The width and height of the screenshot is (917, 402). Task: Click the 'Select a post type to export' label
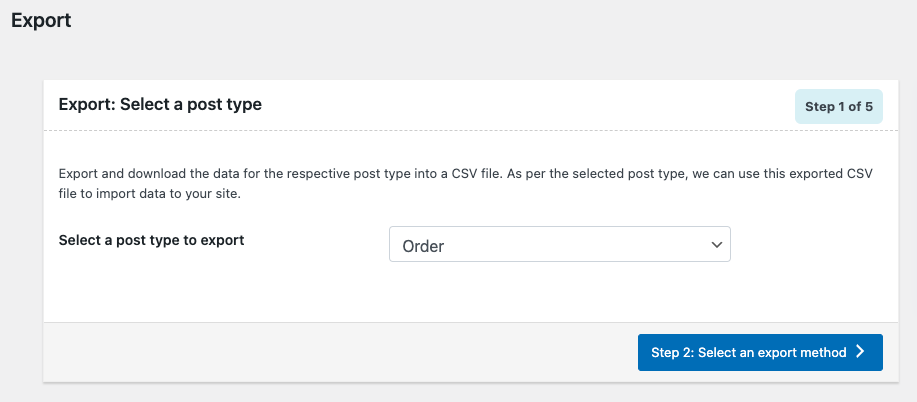pos(151,240)
